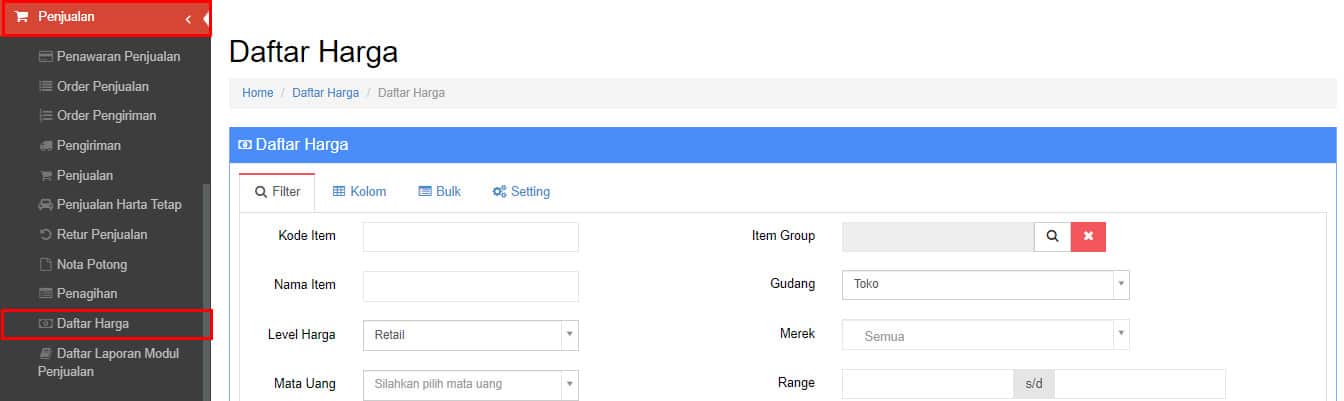Go to Pengiriman in the sidebar
Screen dimensions: 1344x401
tap(79, 146)
